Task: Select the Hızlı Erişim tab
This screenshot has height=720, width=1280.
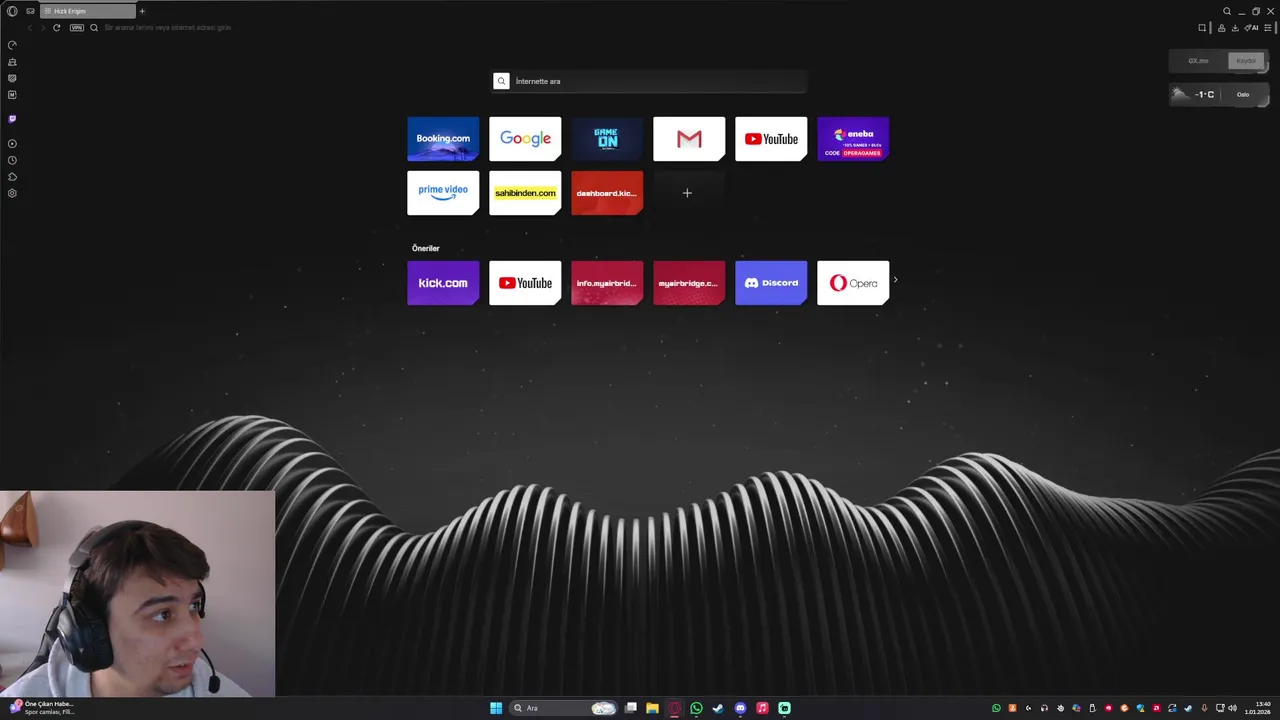Action: pyautogui.click(x=88, y=11)
